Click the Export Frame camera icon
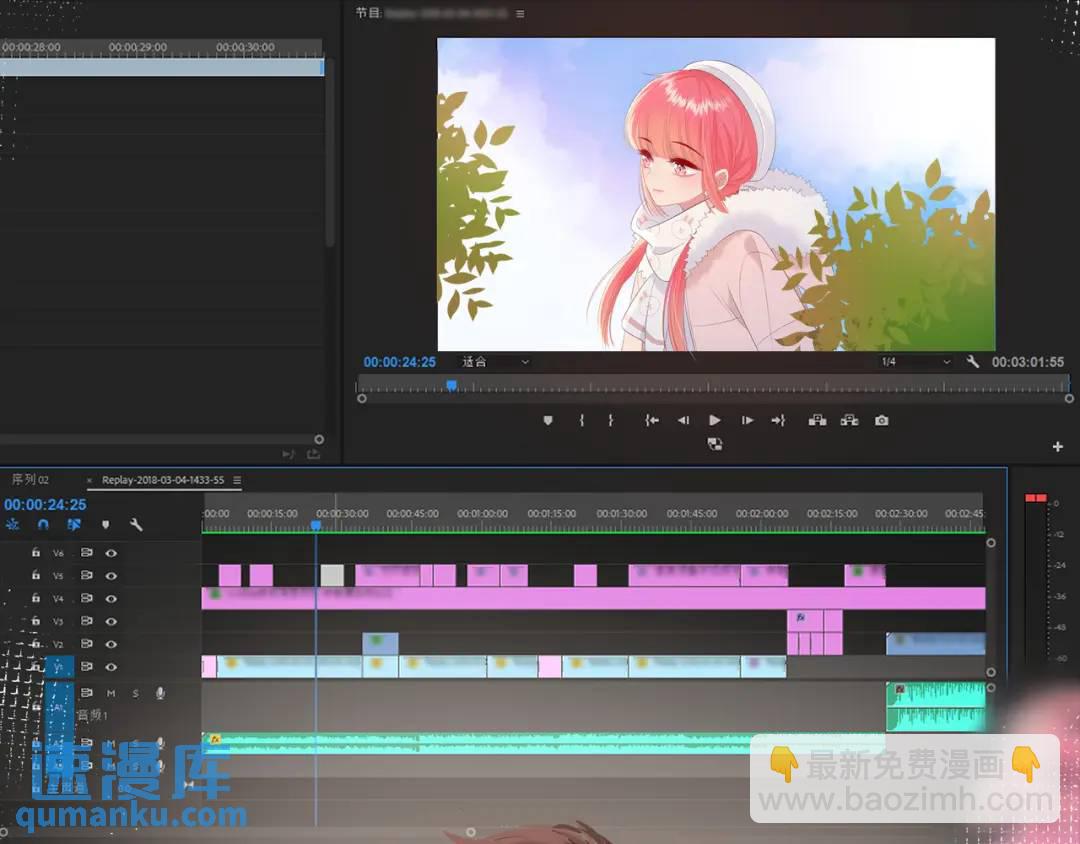The height and width of the screenshot is (844, 1080). tap(881, 421)
